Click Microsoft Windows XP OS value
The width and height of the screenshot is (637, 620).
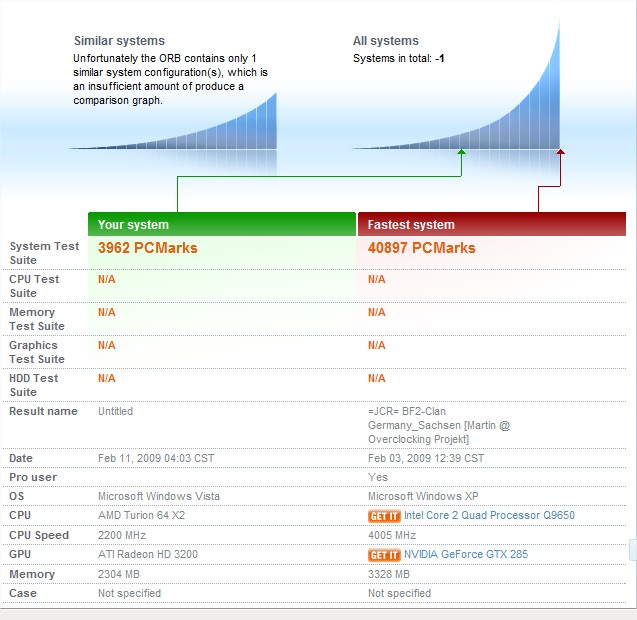(x=423, y=496)
